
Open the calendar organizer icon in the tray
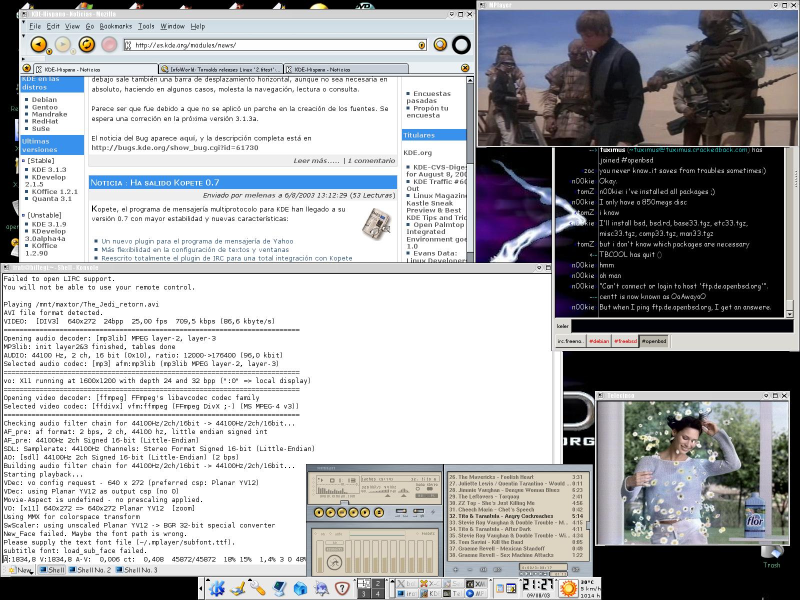click(x=511, y=588)
